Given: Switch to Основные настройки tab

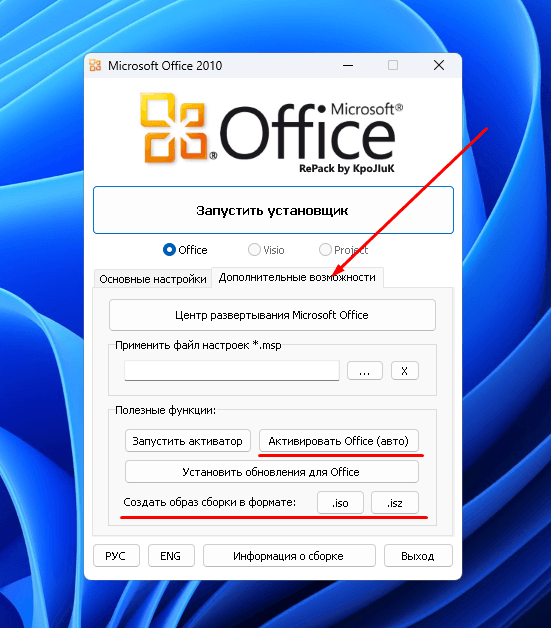Looking at the screenshot, I should point(153,279).
